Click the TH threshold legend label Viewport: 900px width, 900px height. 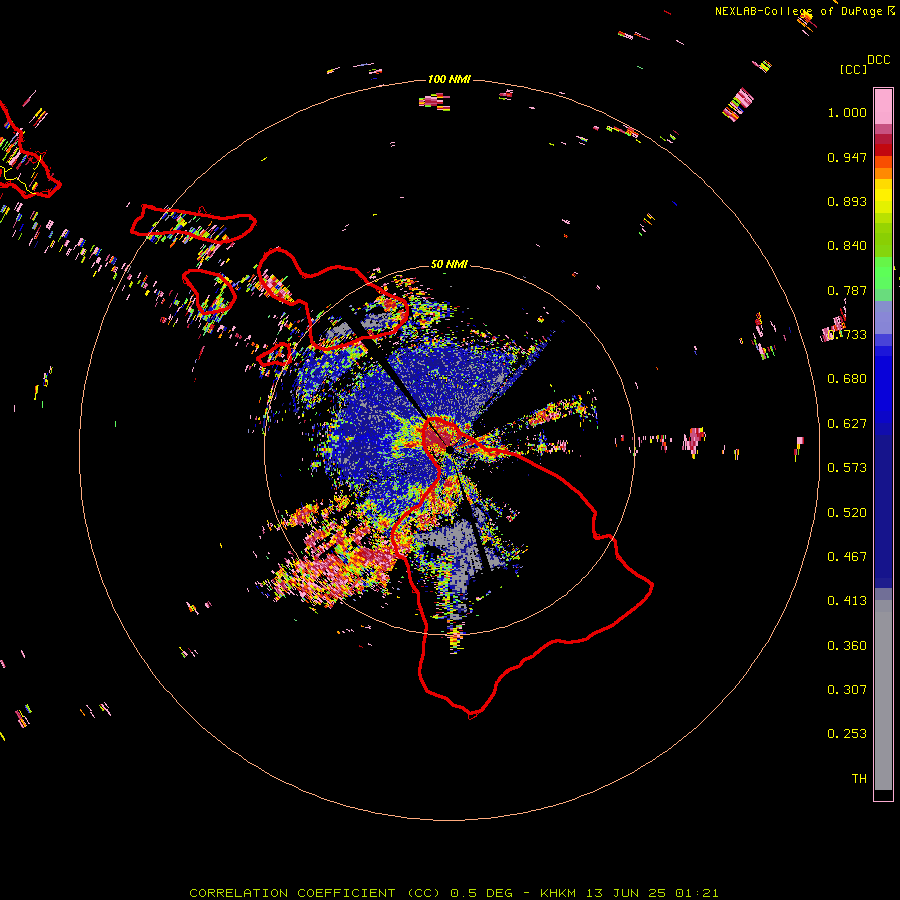[x=859, y=779]
